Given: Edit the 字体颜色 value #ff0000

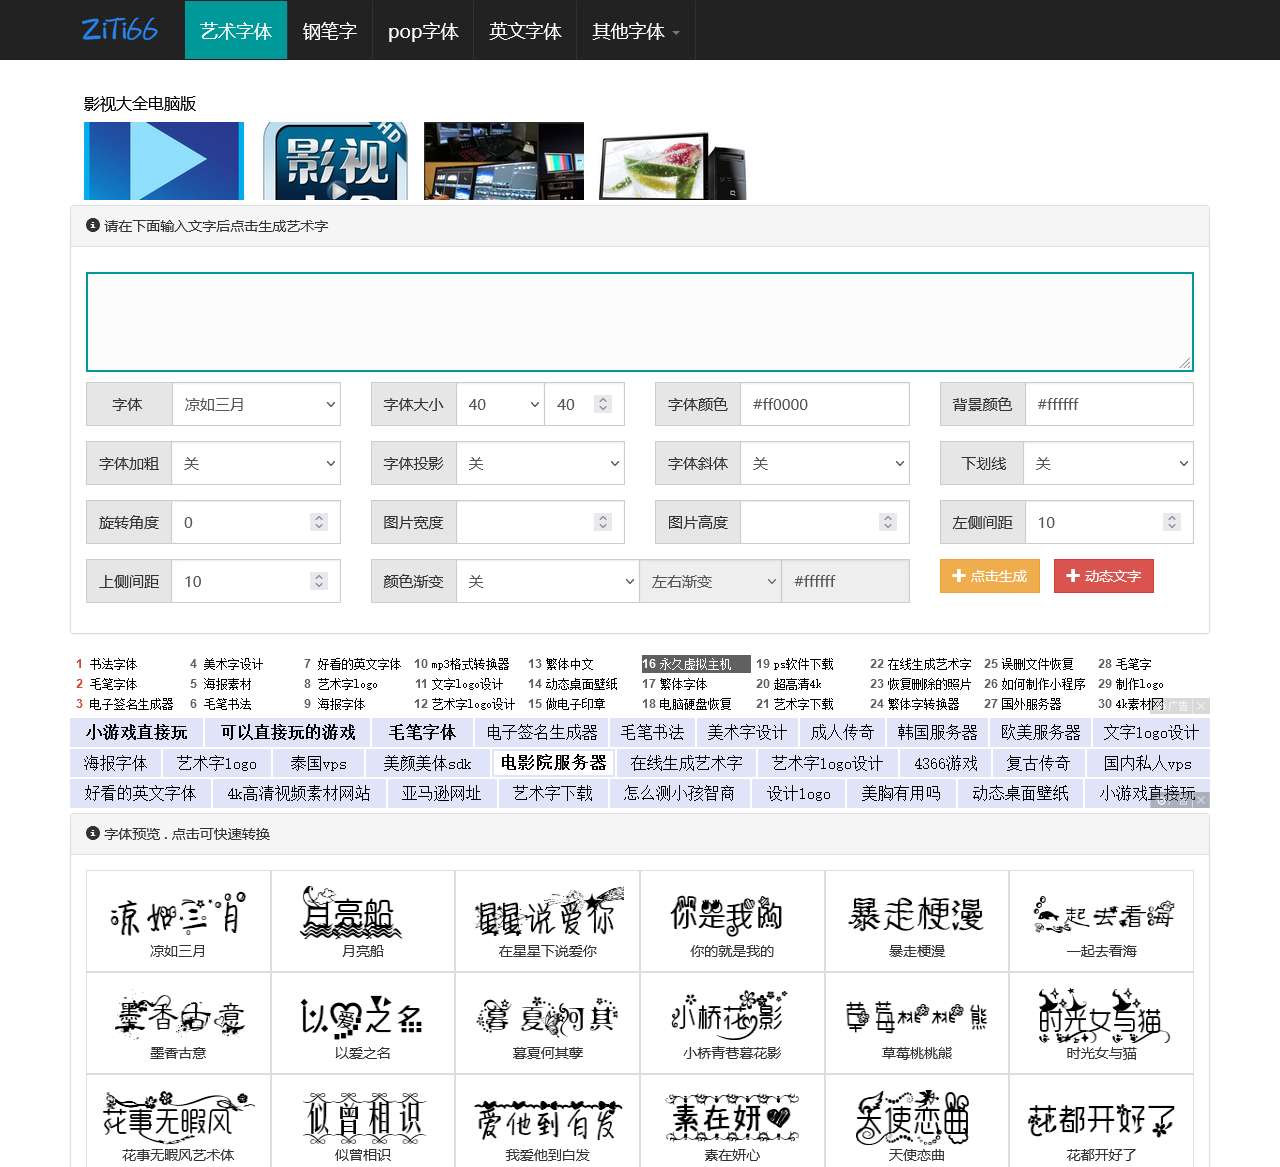Looking at the screenshot, I should click(x=824, y=404).
